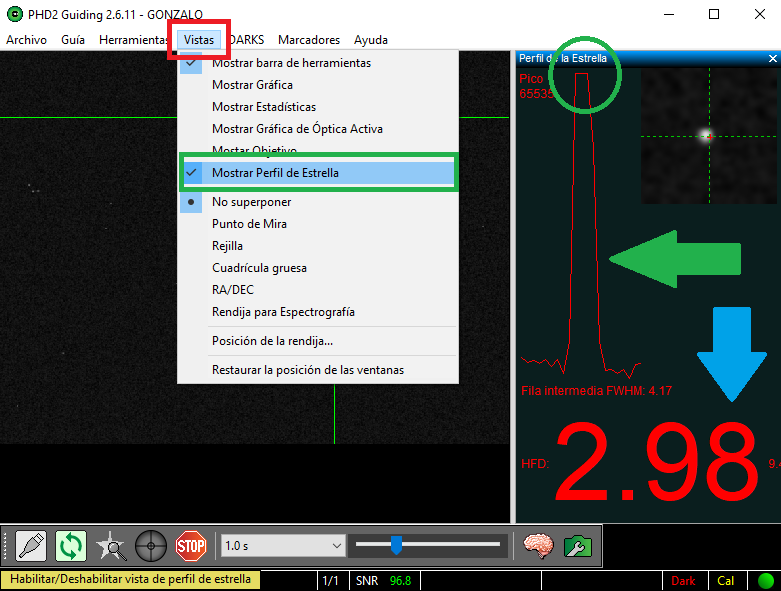The width and height of the screenshot is (781, 591).
Task: Open the Marcadores menu
Action: pyautogui.click(x=309, y=40)
